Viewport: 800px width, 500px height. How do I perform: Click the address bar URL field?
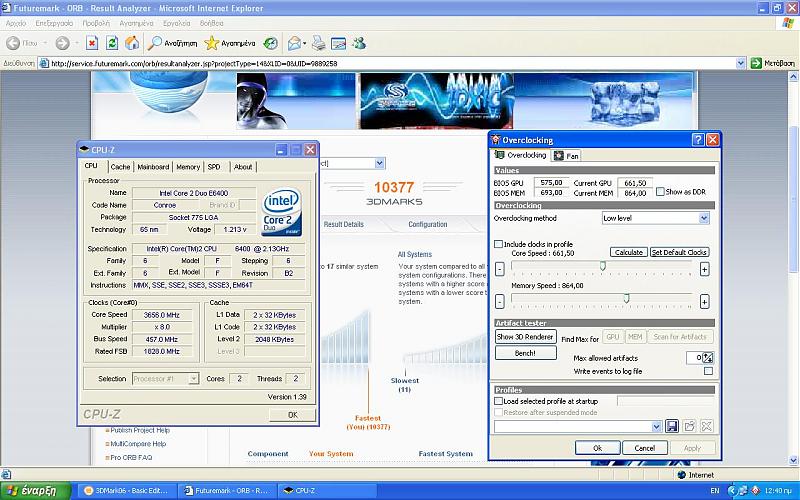(x=392, y=63)
